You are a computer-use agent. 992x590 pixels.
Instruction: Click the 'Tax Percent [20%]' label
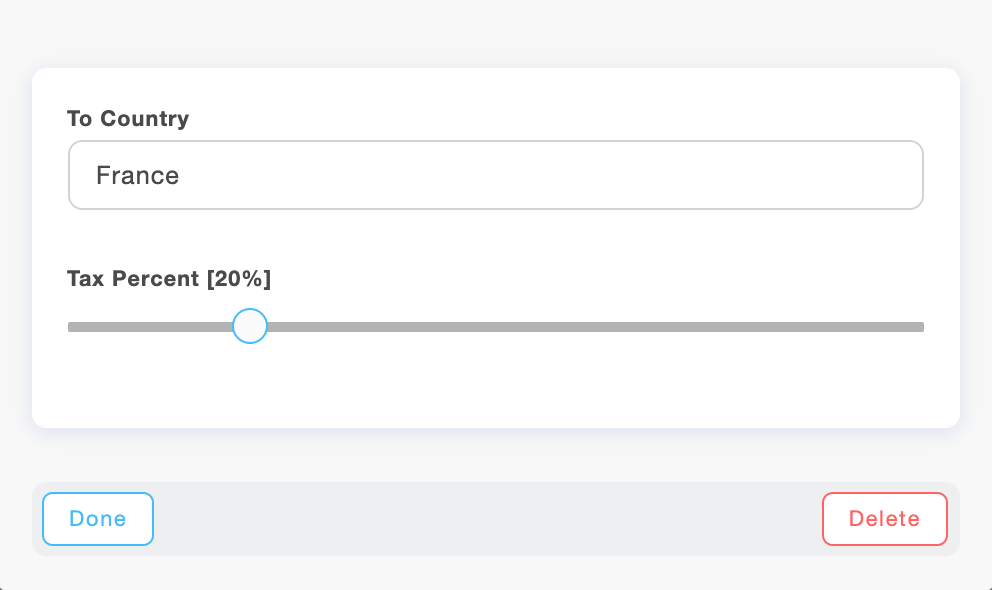(x=168, y=278)
